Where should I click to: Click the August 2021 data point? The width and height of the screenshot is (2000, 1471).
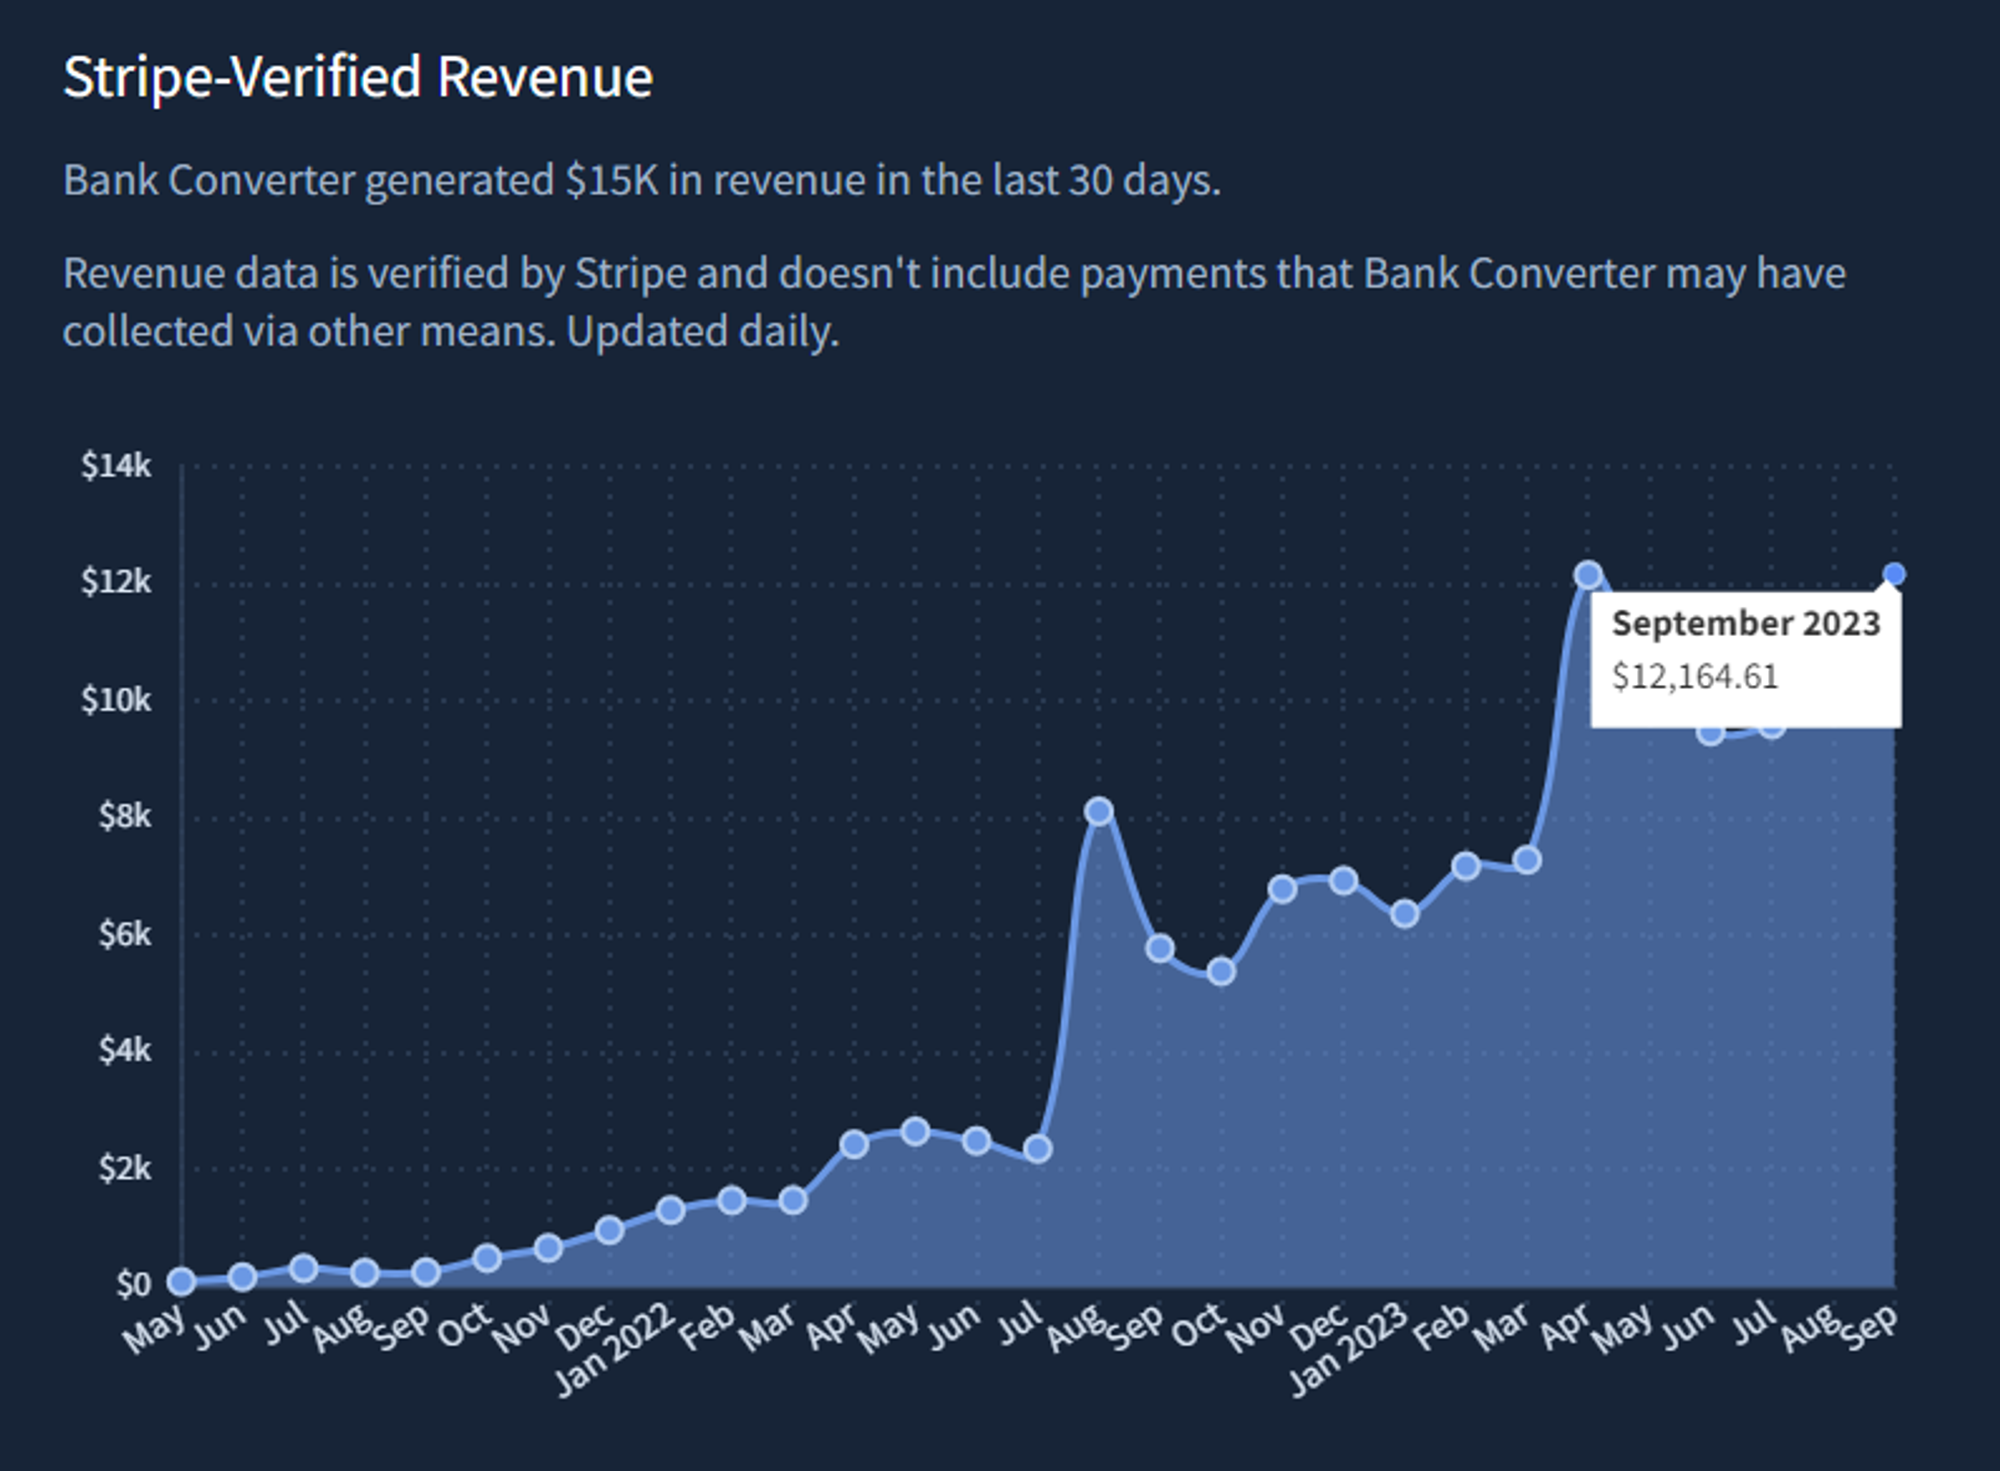[x=365, y=1272]
